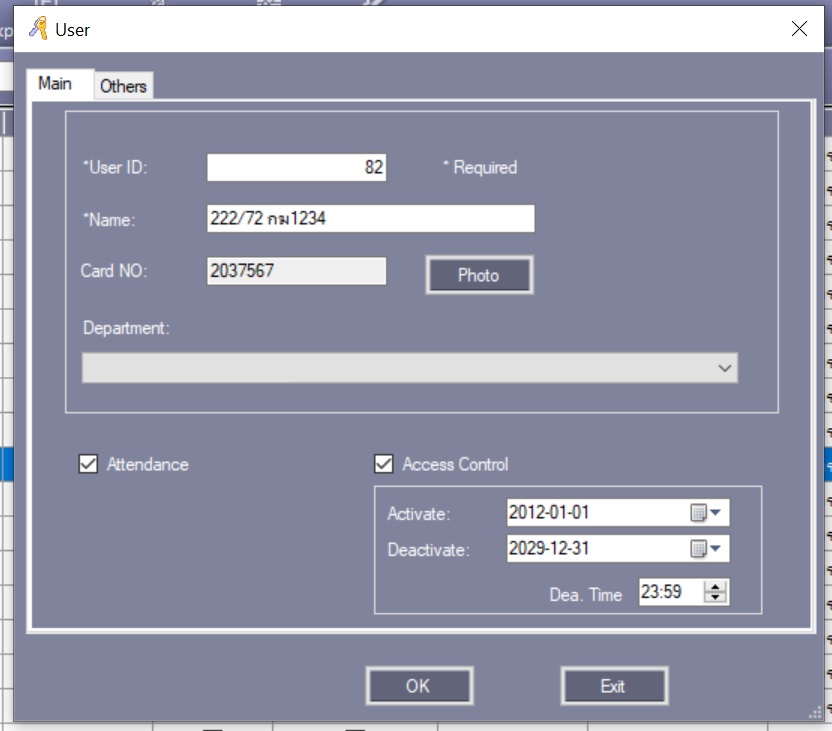Open the Deactivate date calendar picker
Image resolution: width=832 pixels, height=731 pixels.
[x=706, y=548]
